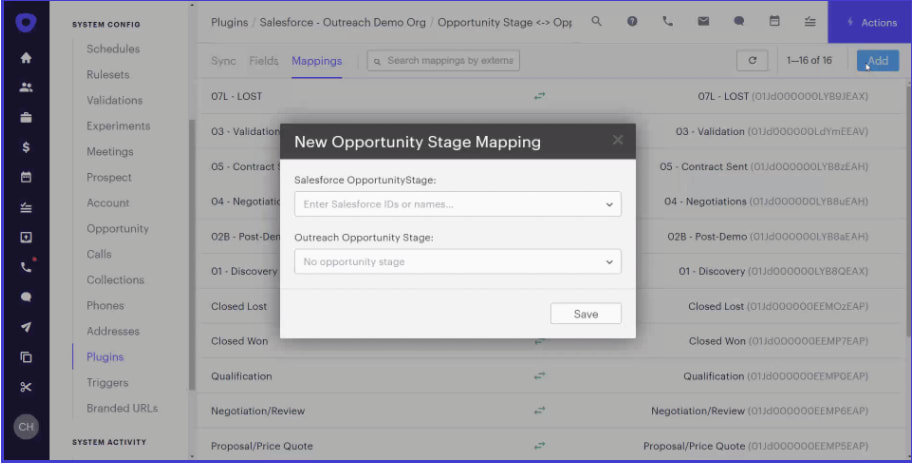Open the email envelope icon in top bar
Image resolution: width=912 pixels, height=465 pixels.
pos(703,22)
